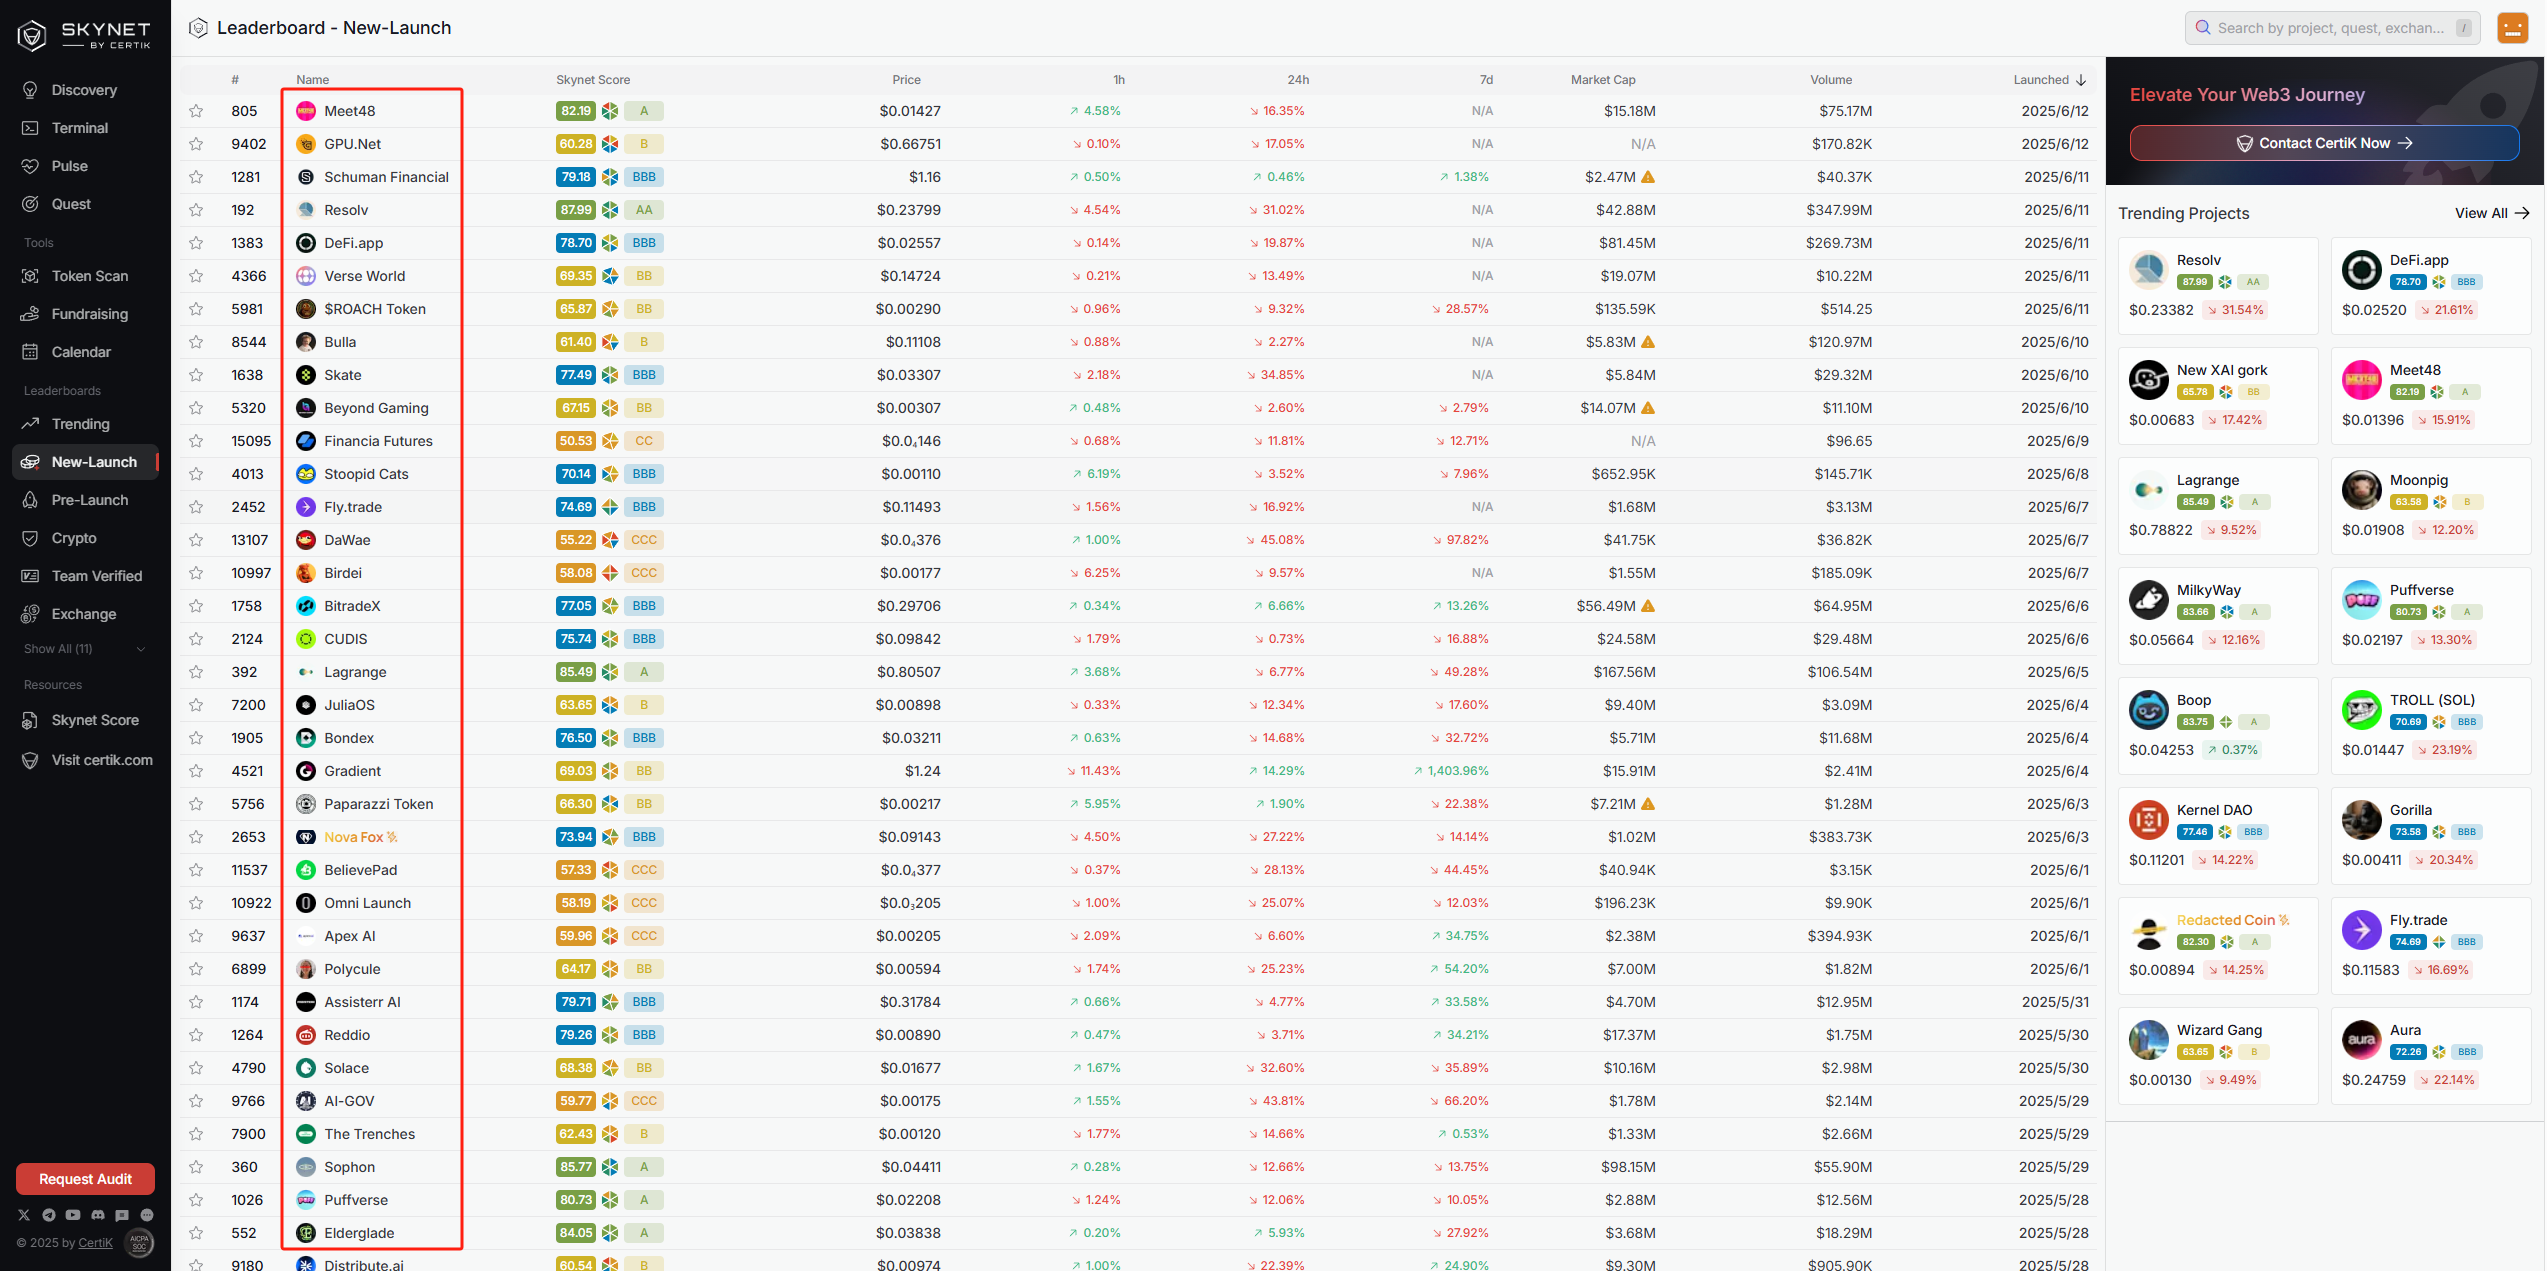Open the Discovery menu item
This screenshot has width=2547, height=1271.
pos(85,90)
